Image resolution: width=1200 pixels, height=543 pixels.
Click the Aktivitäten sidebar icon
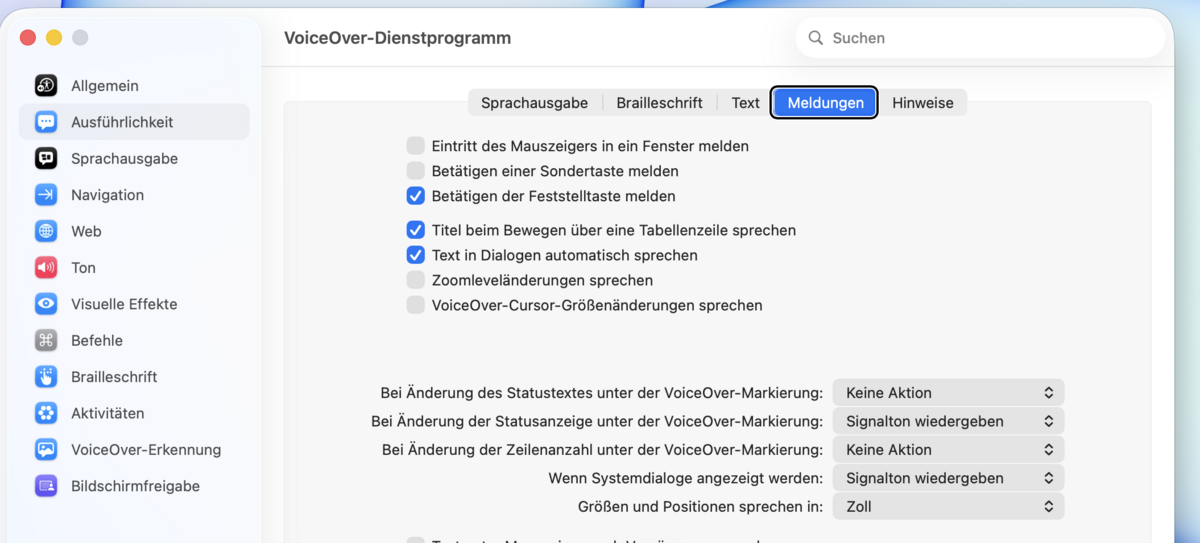coord(46,413)
